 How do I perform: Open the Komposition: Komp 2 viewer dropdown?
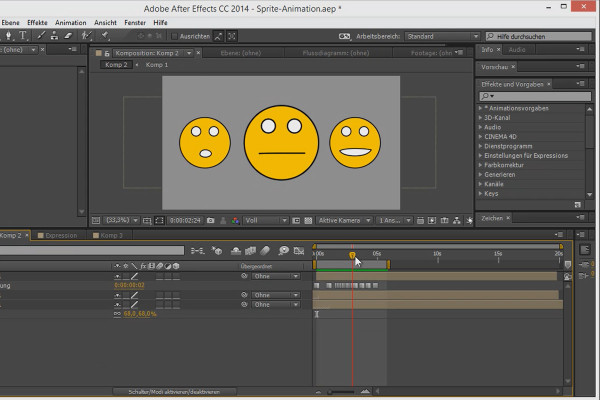[x=189, y=53]
